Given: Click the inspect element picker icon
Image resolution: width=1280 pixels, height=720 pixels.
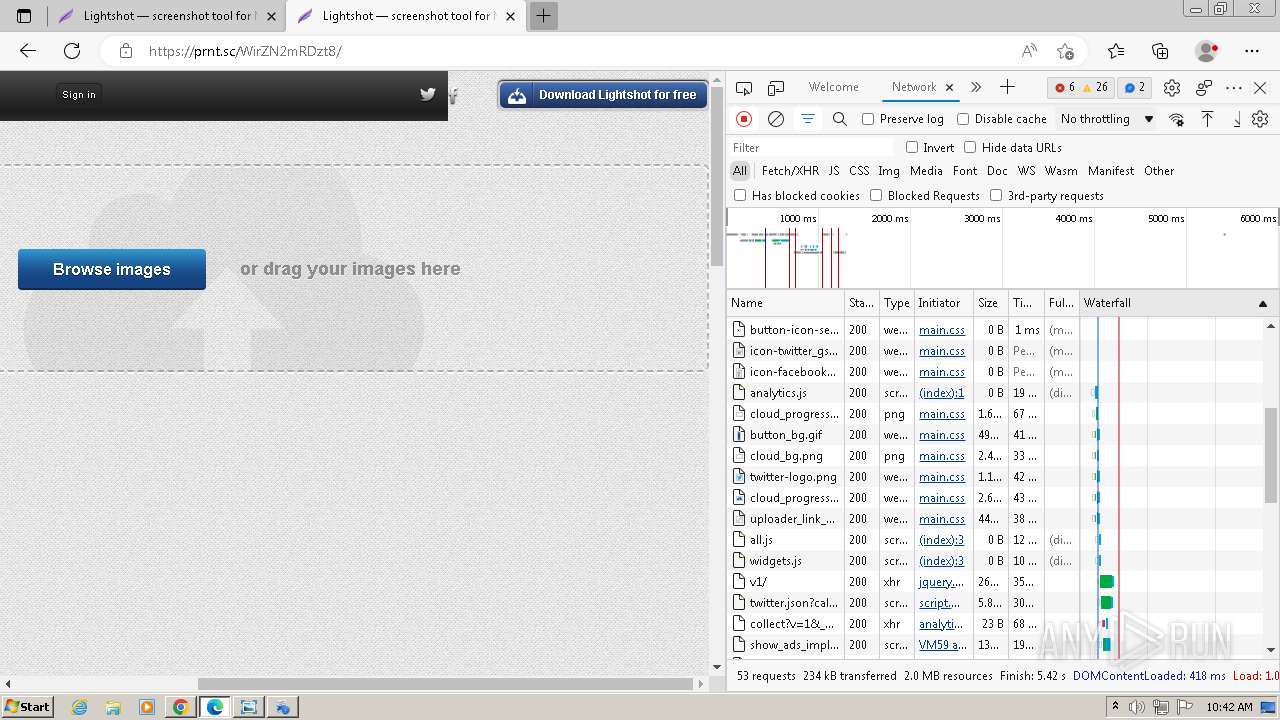Looking at the screenshot, I should [744, 88].
